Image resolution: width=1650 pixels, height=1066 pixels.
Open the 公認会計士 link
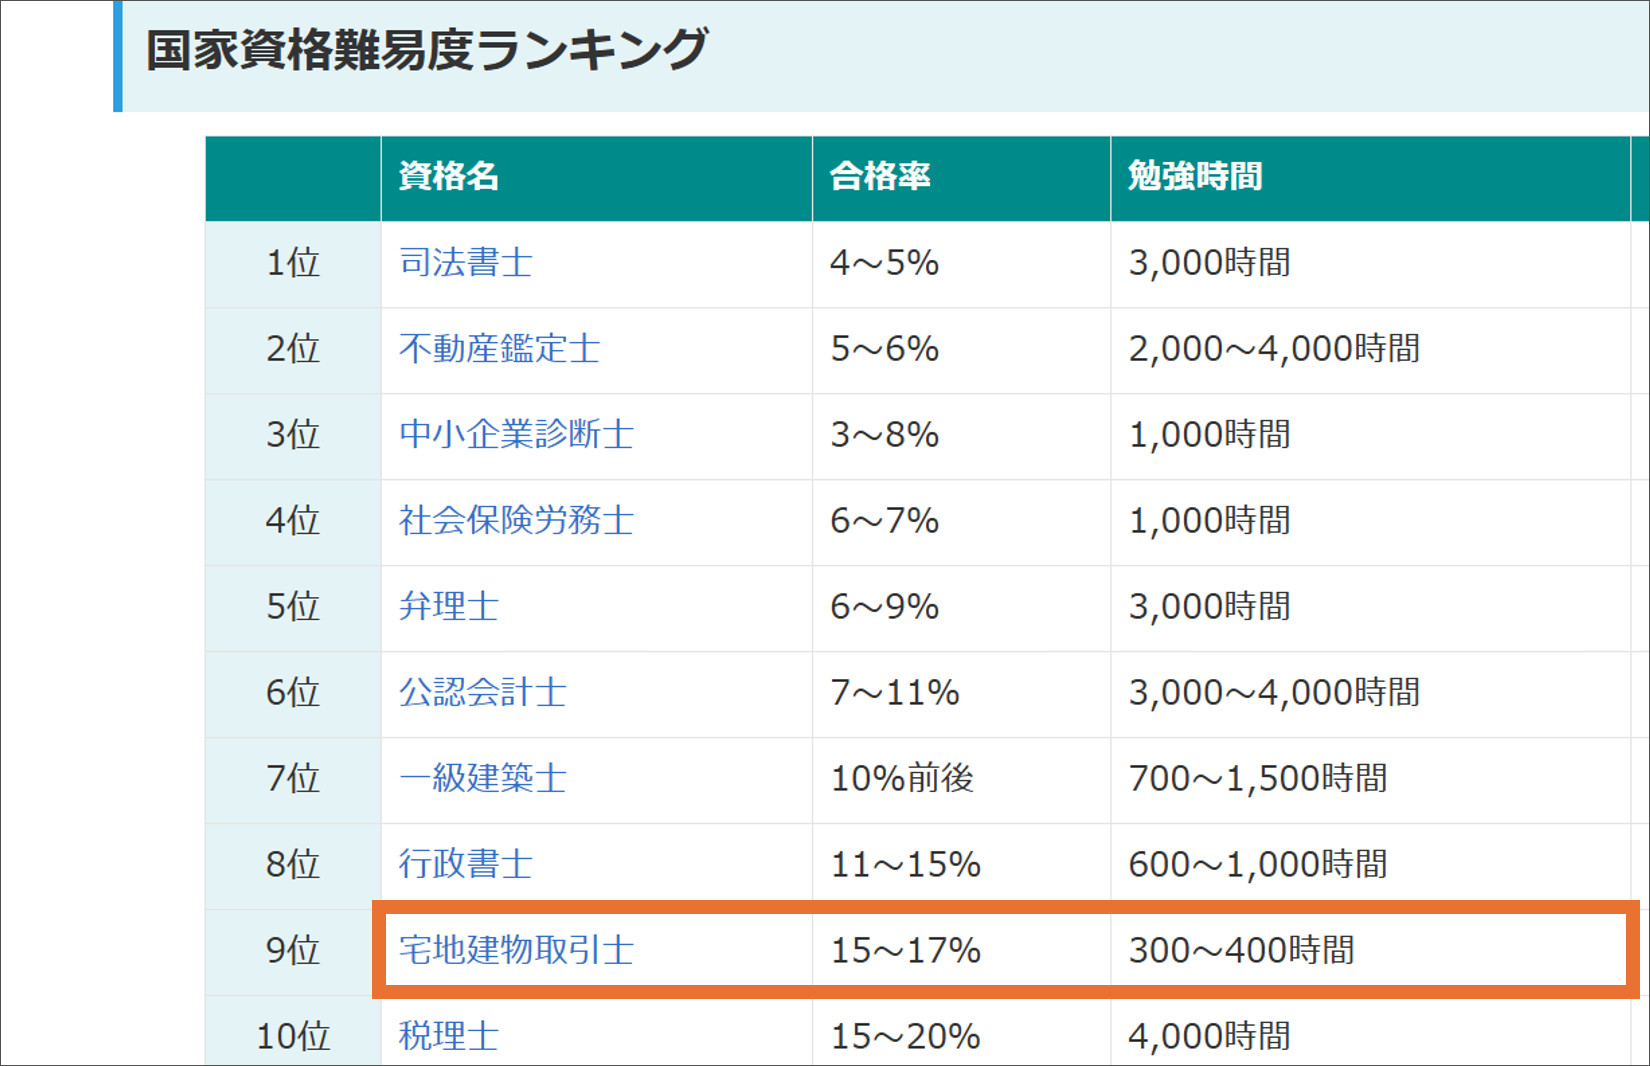tap(483, 693)
